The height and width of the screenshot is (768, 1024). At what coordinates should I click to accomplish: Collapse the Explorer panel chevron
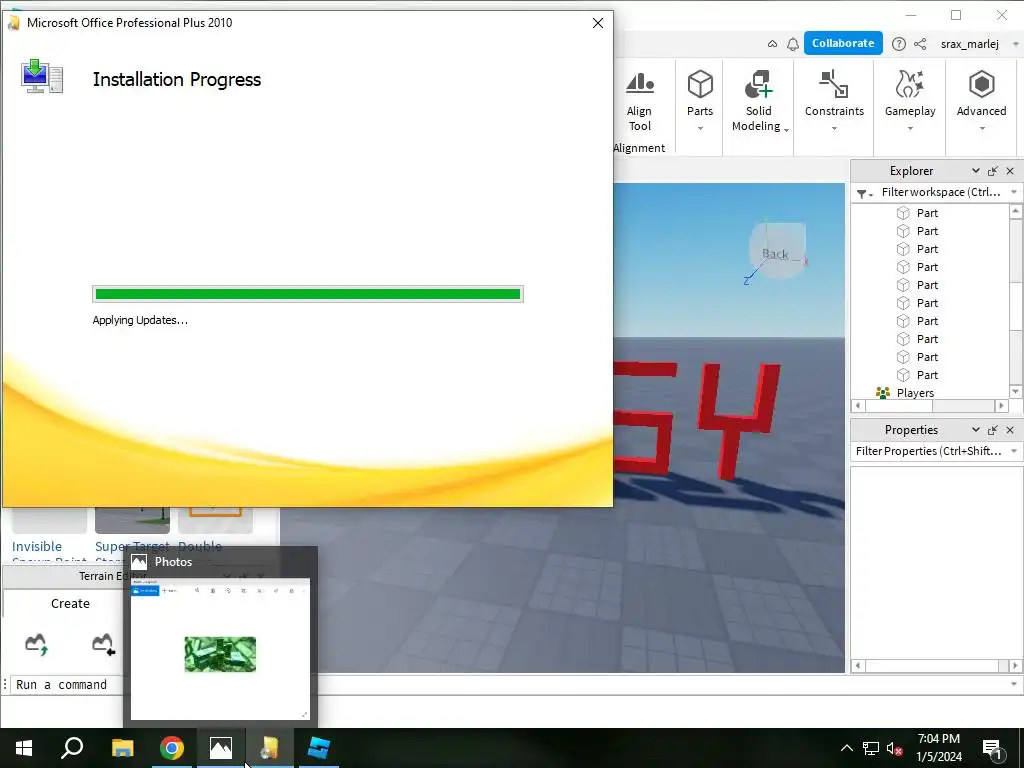[975, 170]
